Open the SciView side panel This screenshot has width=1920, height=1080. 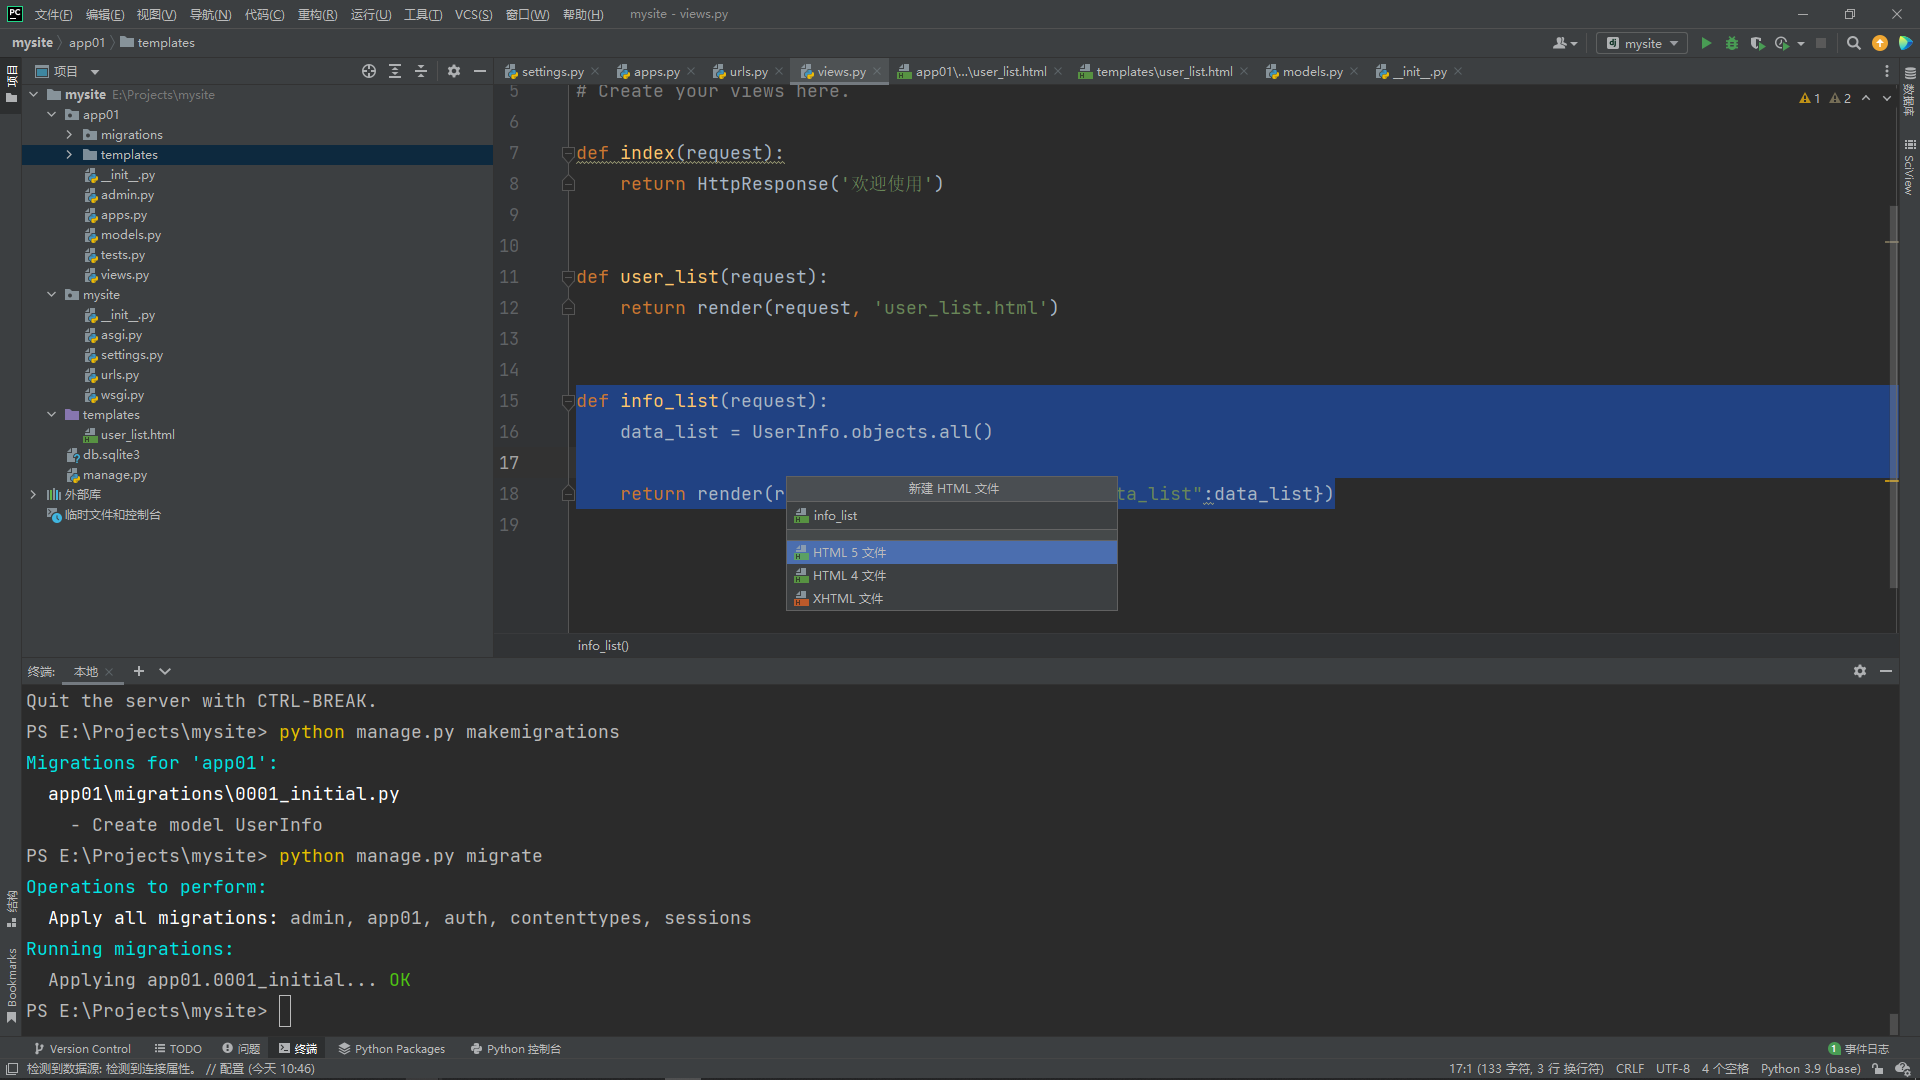[1909, 167]
